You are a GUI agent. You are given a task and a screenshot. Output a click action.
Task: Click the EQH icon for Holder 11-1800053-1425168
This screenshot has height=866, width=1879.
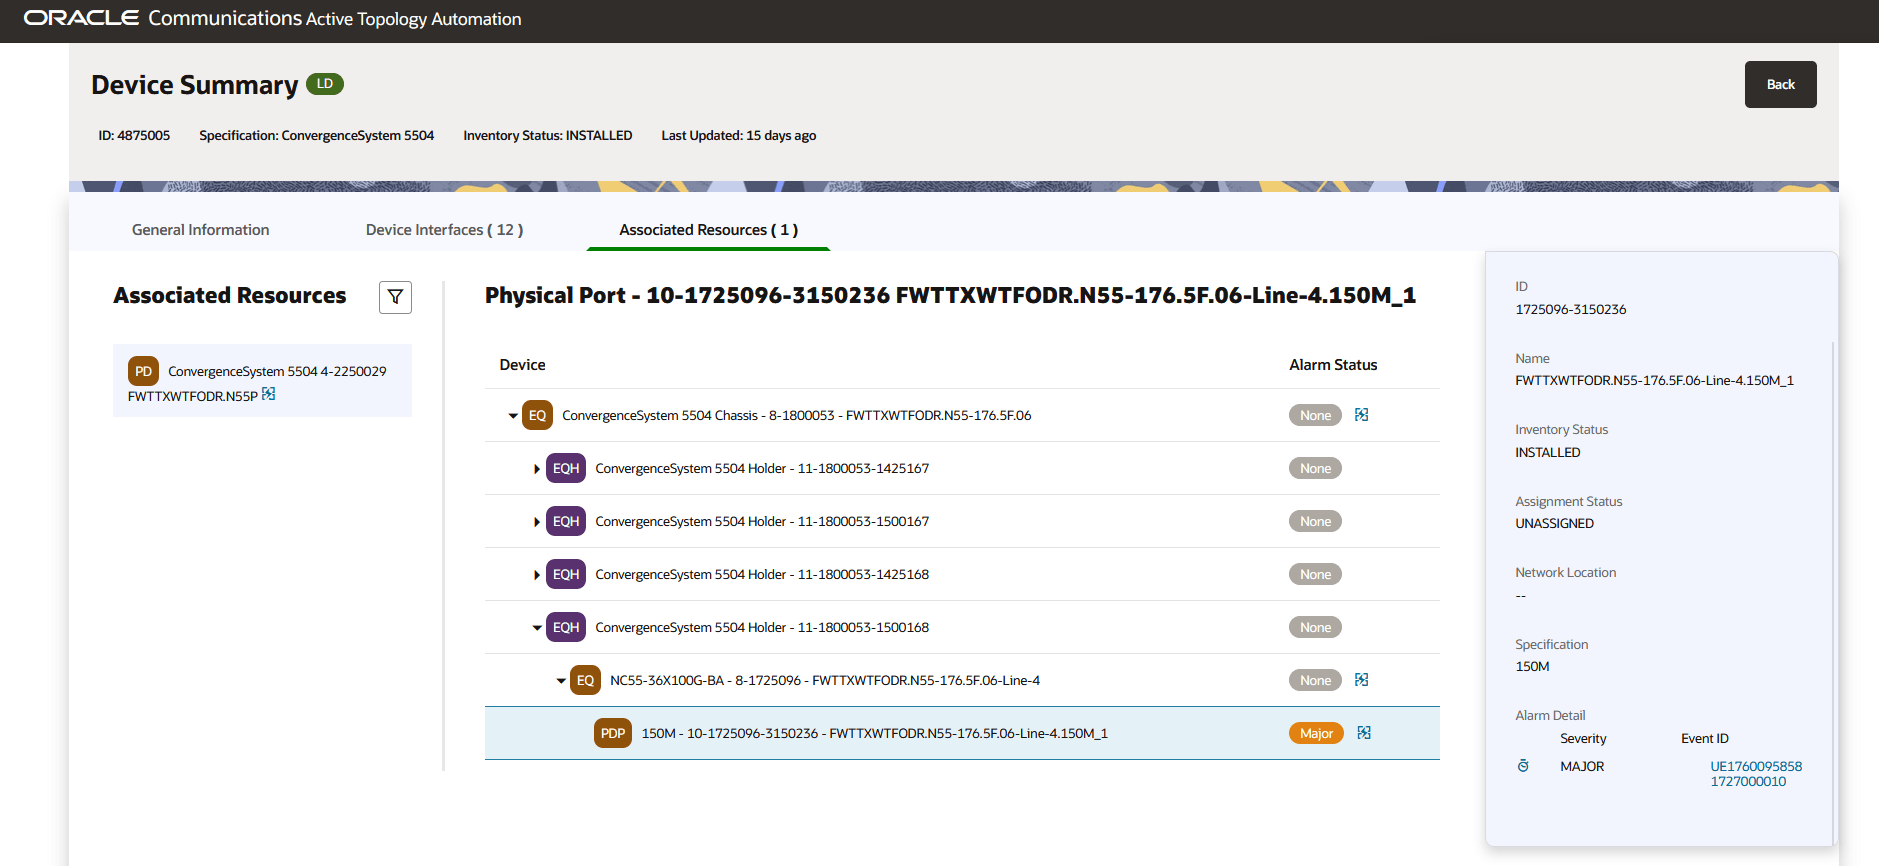click(566, 574)
